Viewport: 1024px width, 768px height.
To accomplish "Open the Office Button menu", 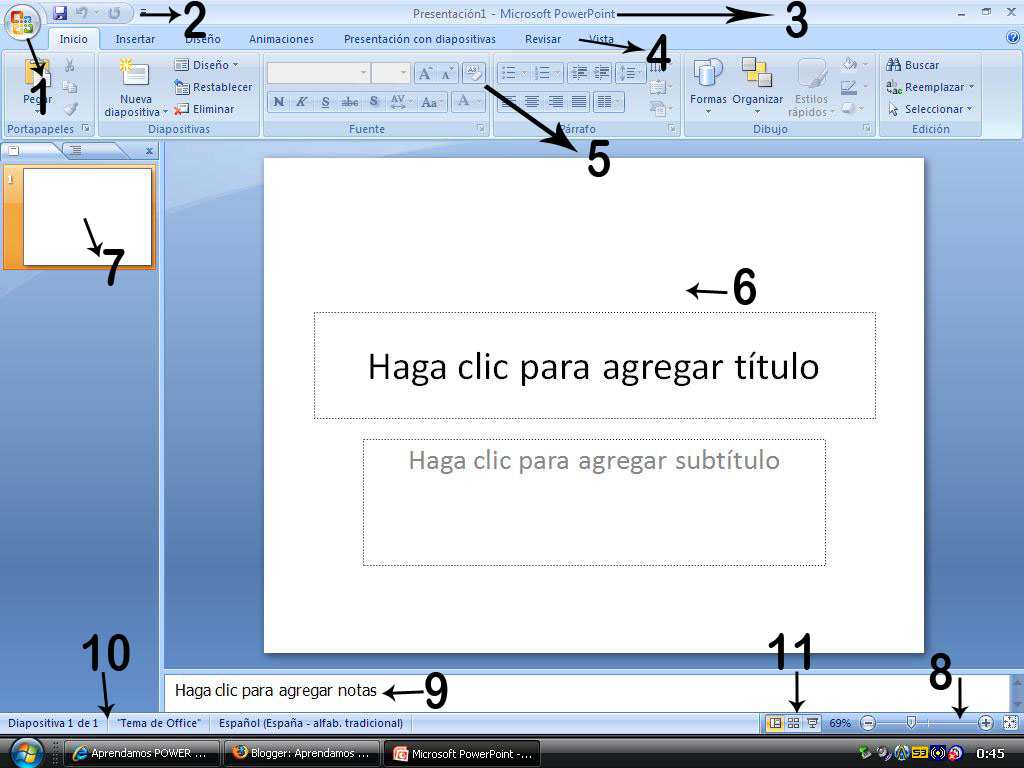I will click(x=22, y=22).
